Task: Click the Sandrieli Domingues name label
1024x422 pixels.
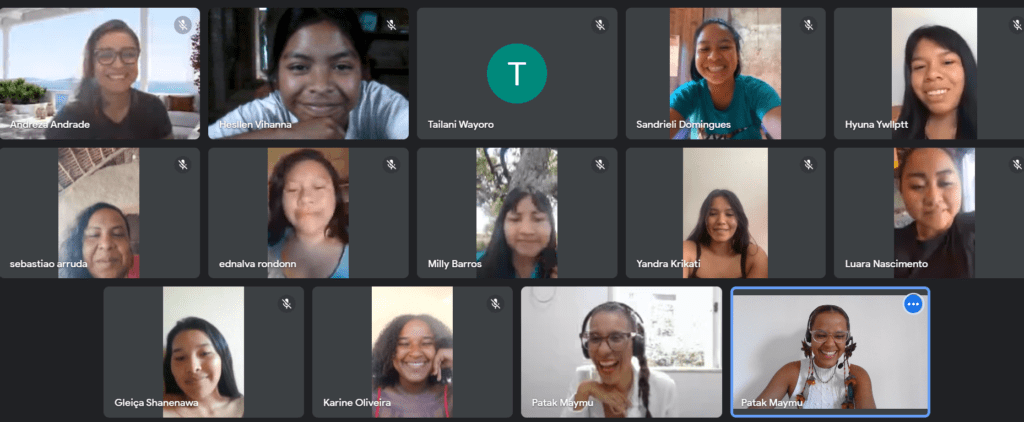Action: [684, 124]
